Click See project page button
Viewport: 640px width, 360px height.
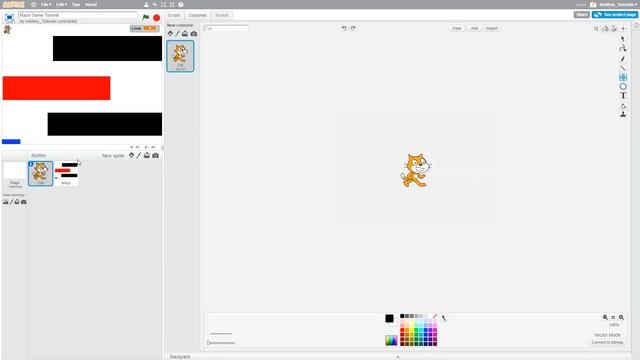point(615,15)
